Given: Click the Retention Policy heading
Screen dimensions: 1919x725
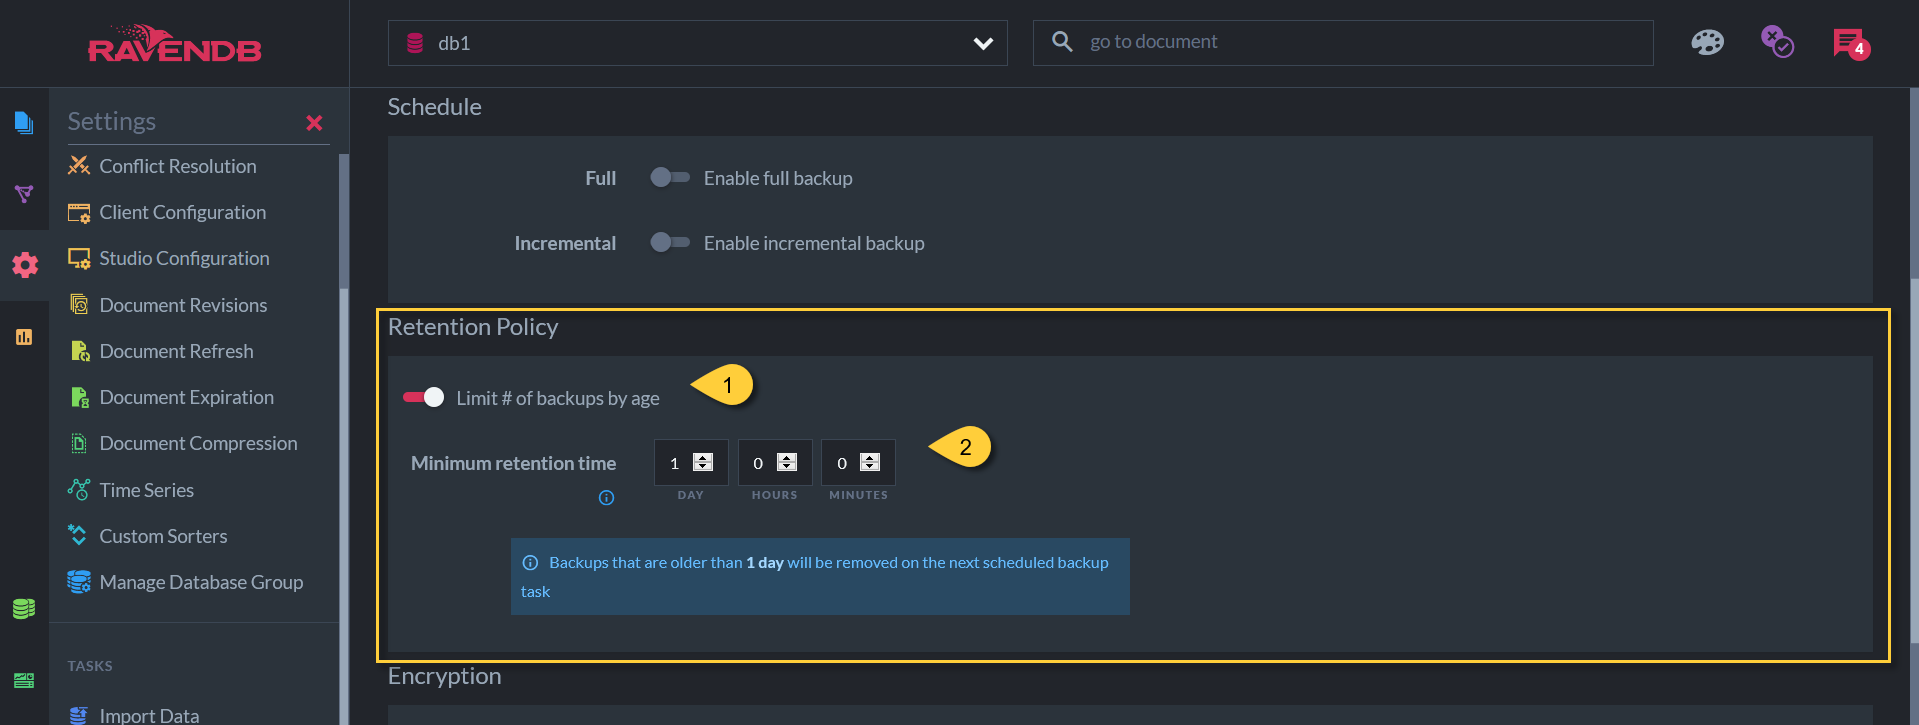Looking at the screenshot, I should (473, 327).
